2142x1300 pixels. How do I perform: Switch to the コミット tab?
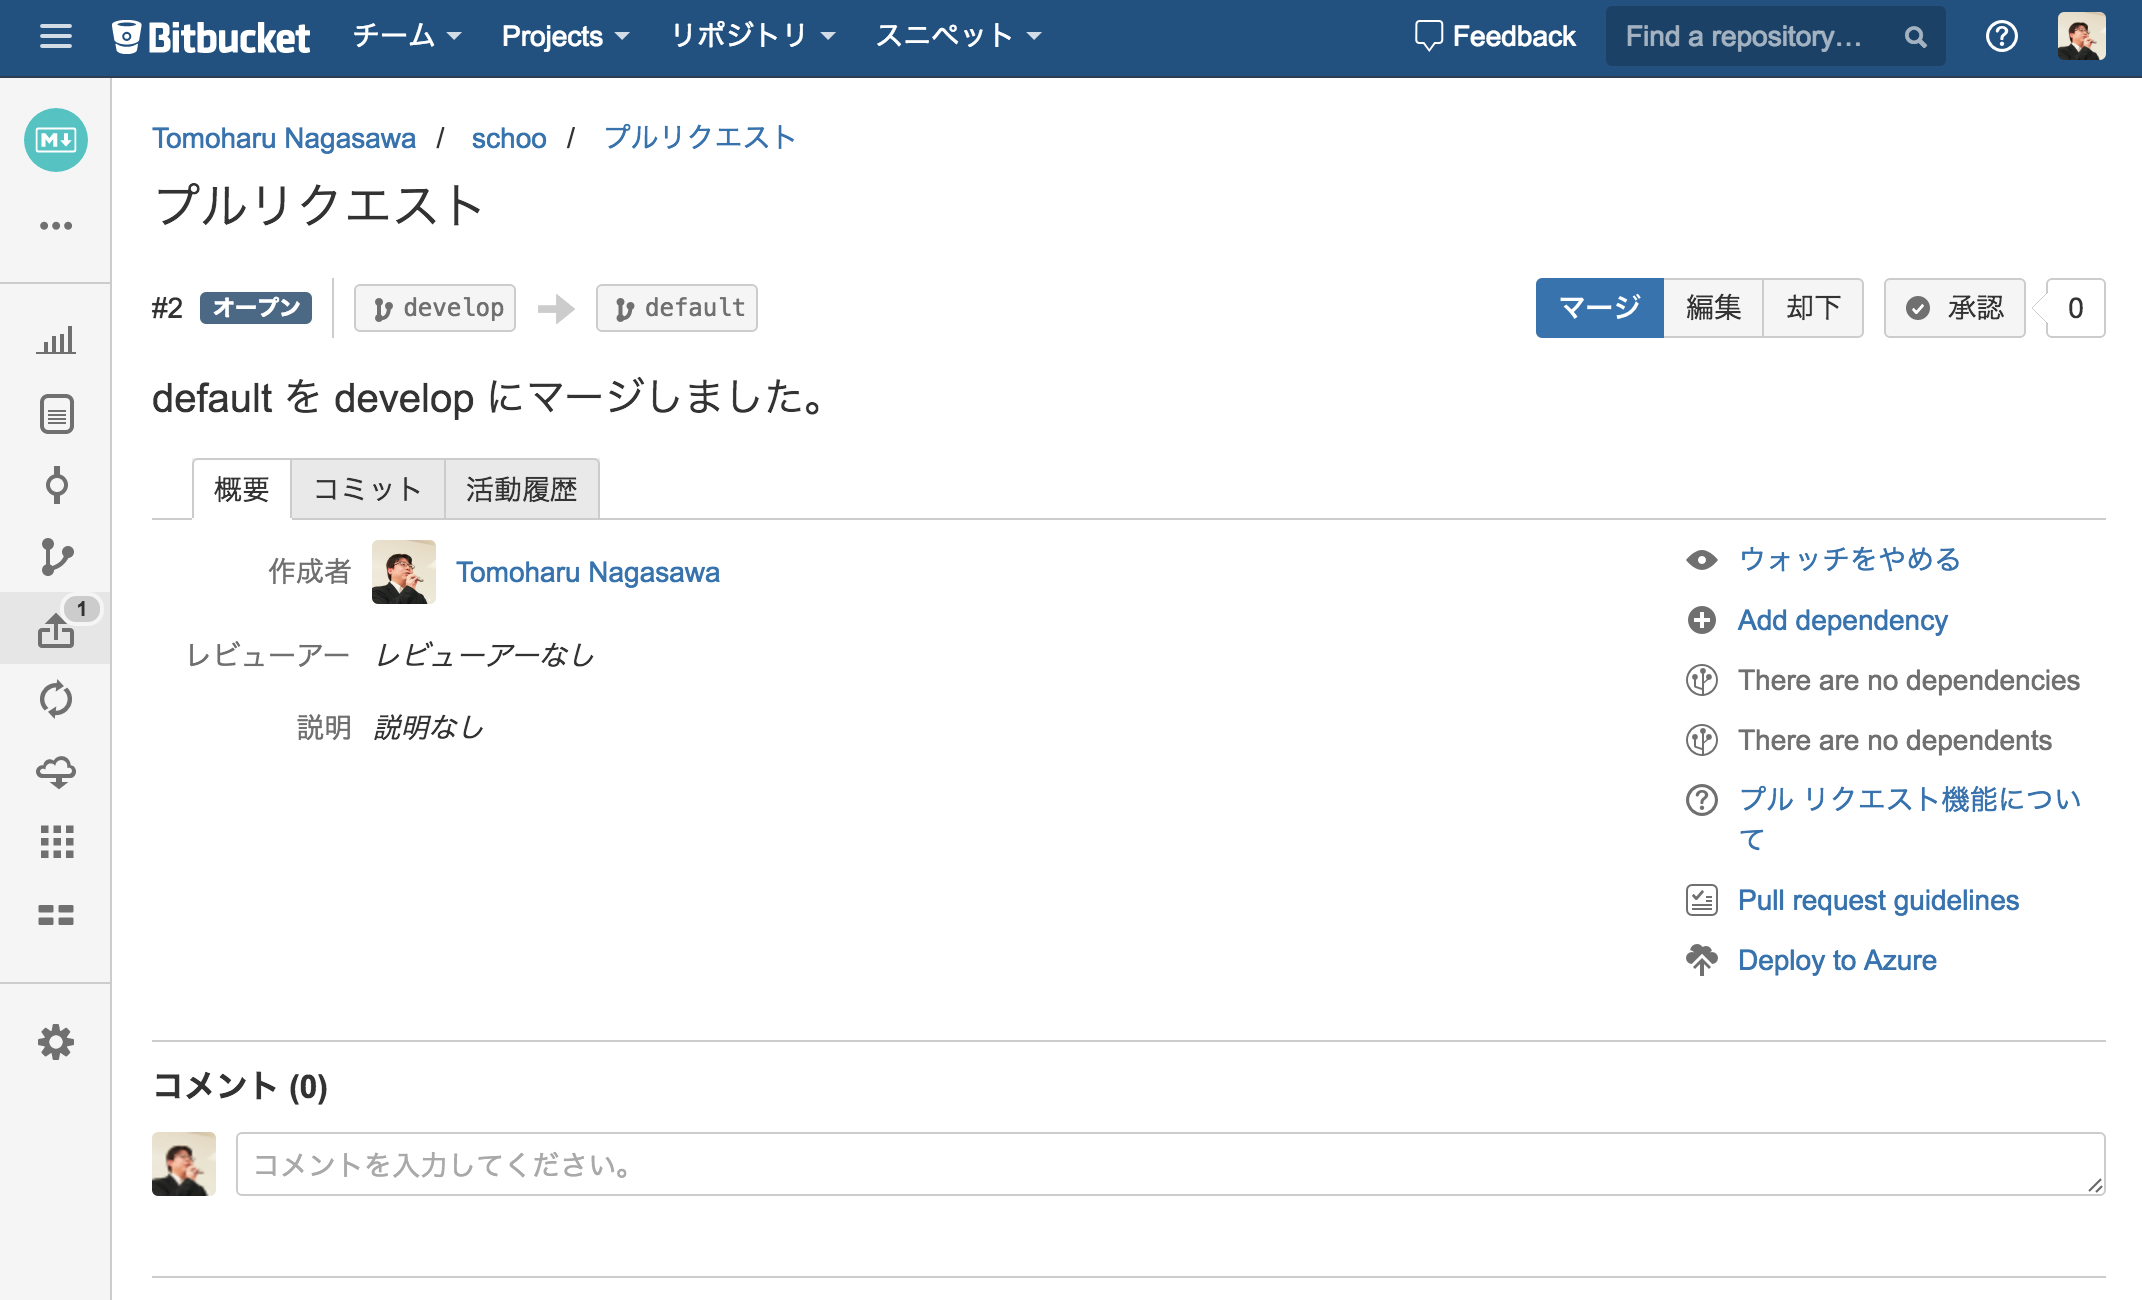pyautogui.click(x=366, y=489)
